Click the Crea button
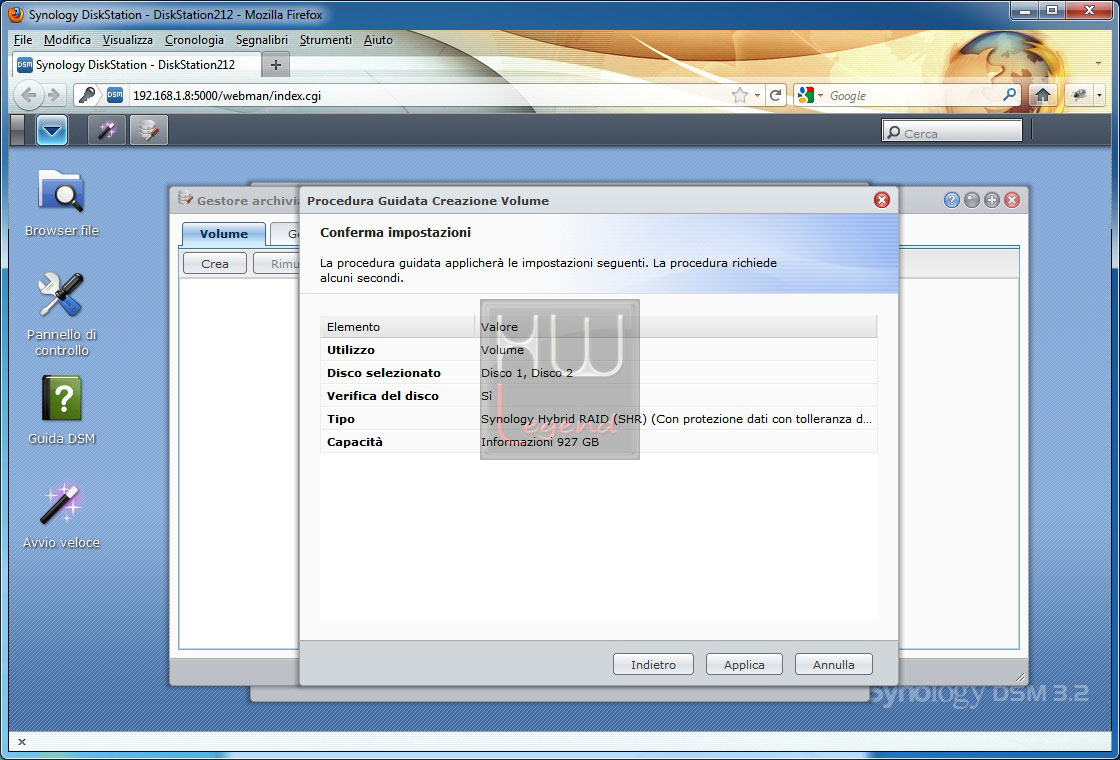 pyautogui.click(x=215, y=264)
